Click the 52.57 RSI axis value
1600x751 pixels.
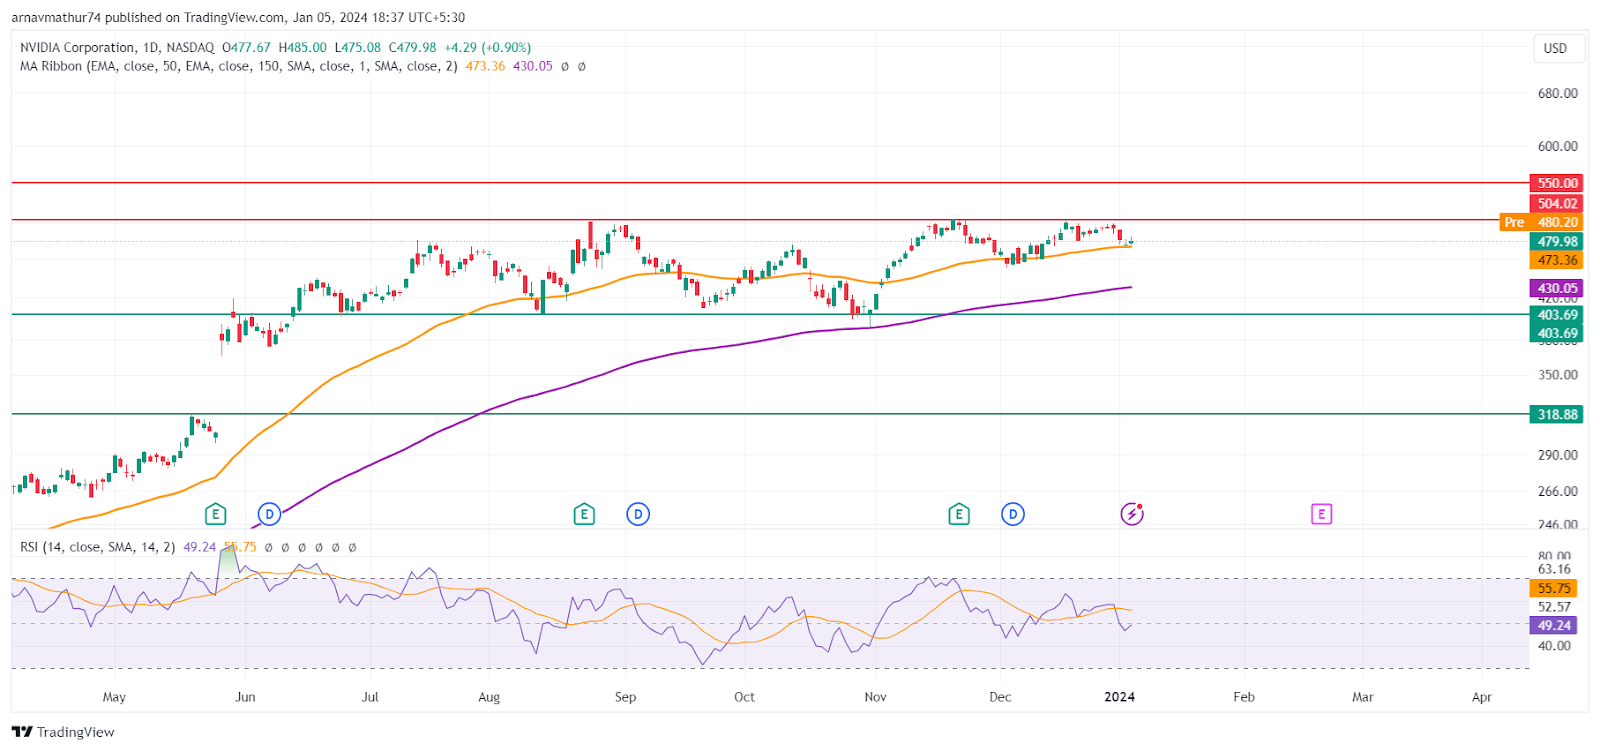point(1554,607)
